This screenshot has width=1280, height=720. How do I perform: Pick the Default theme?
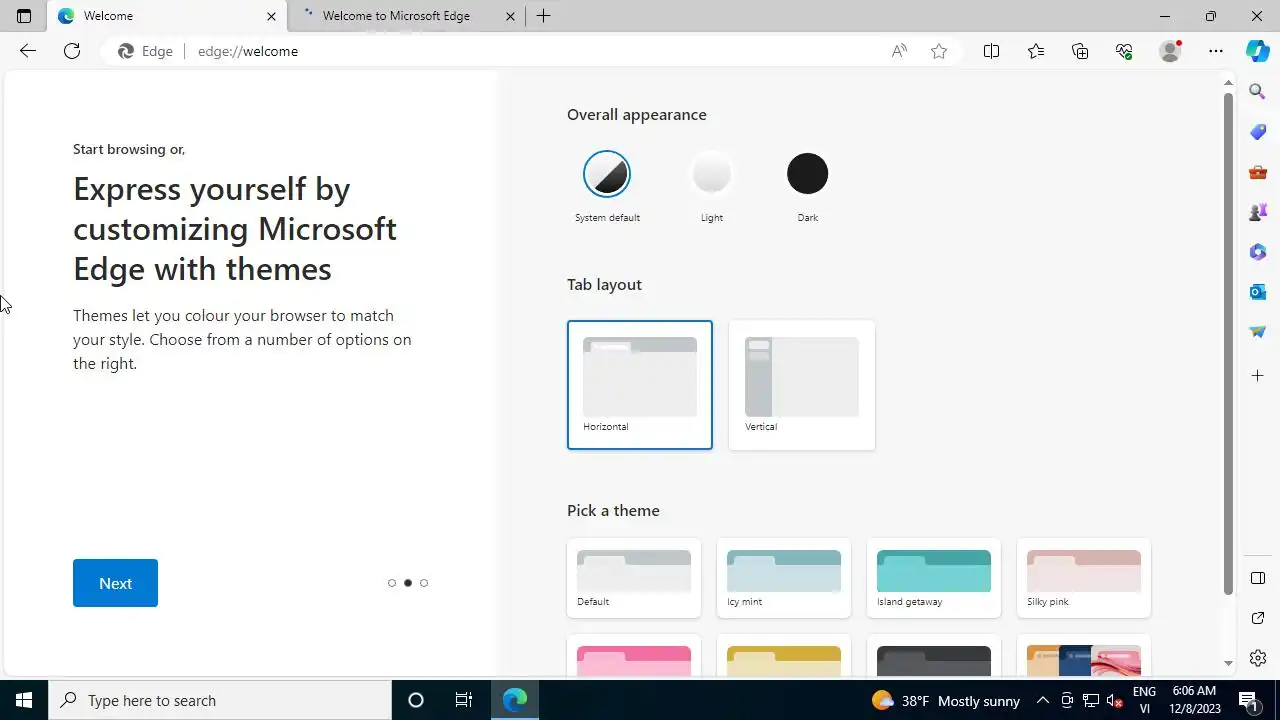[x=634, y=578]
